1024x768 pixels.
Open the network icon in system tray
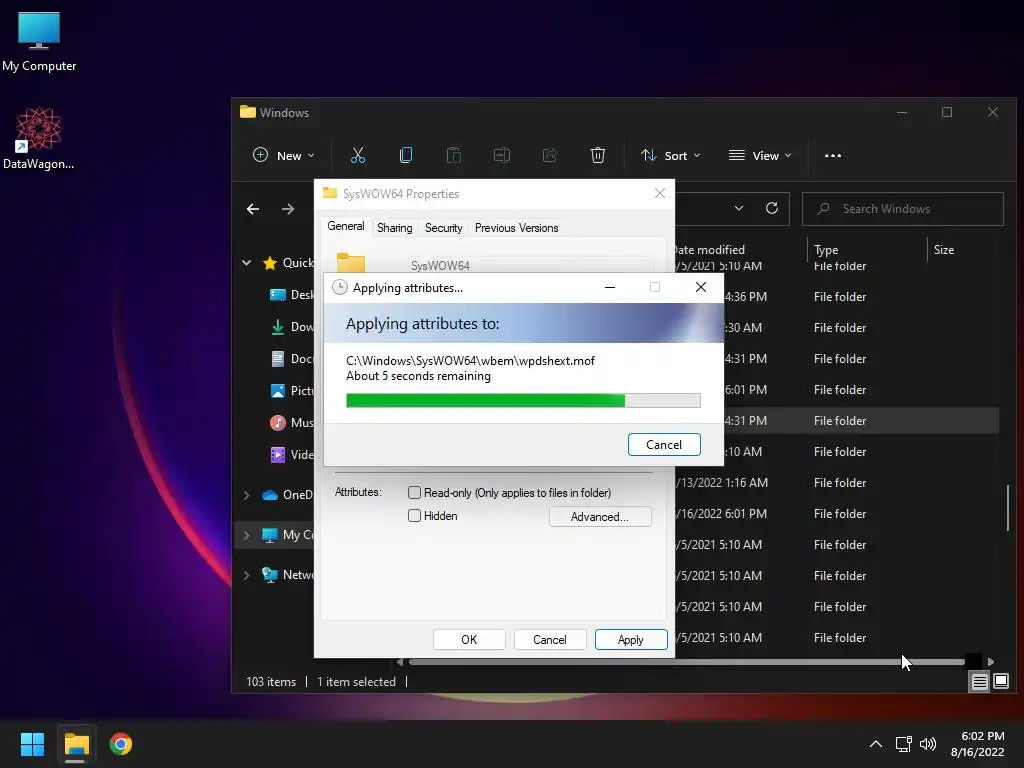(904, 744)
